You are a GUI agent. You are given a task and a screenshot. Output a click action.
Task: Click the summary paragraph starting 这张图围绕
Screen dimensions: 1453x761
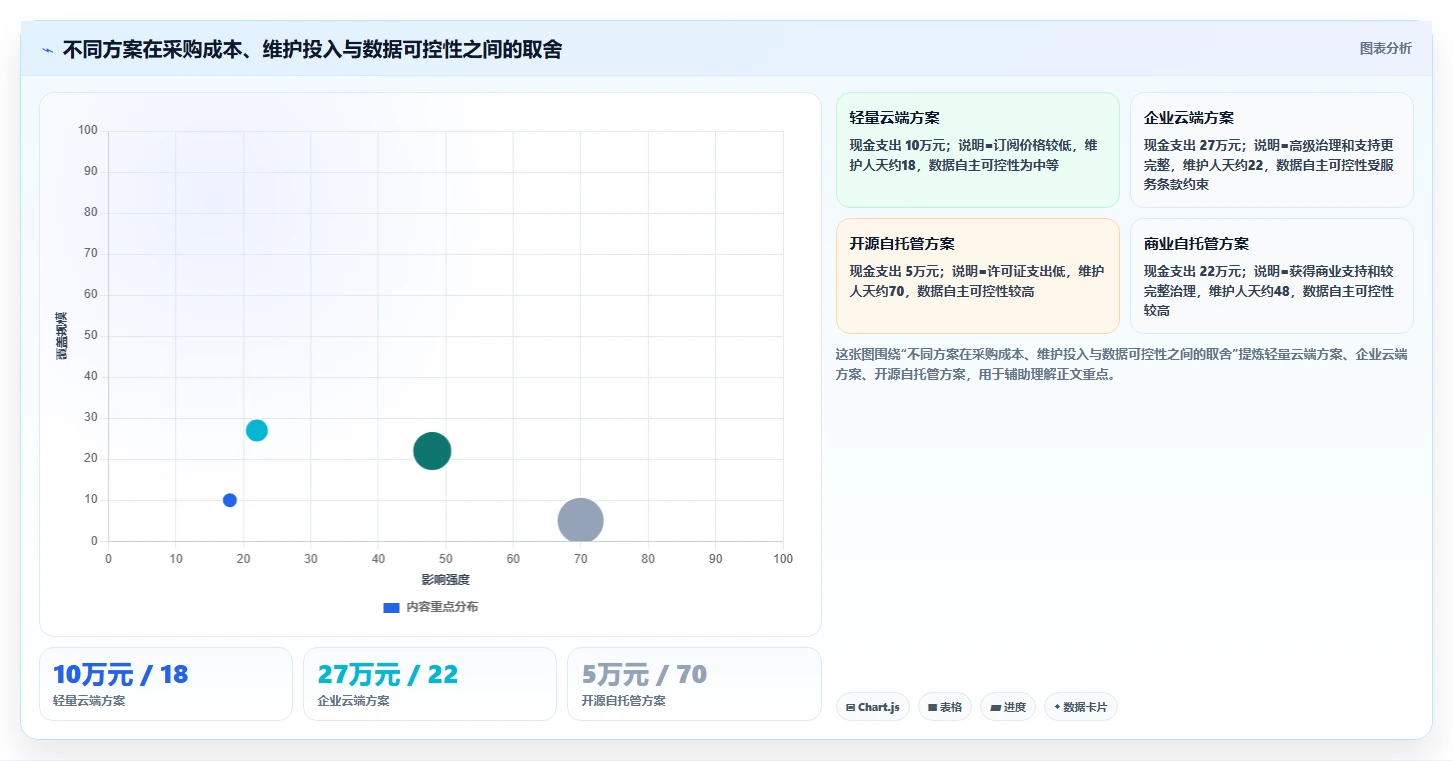[x=1122, y=364]
